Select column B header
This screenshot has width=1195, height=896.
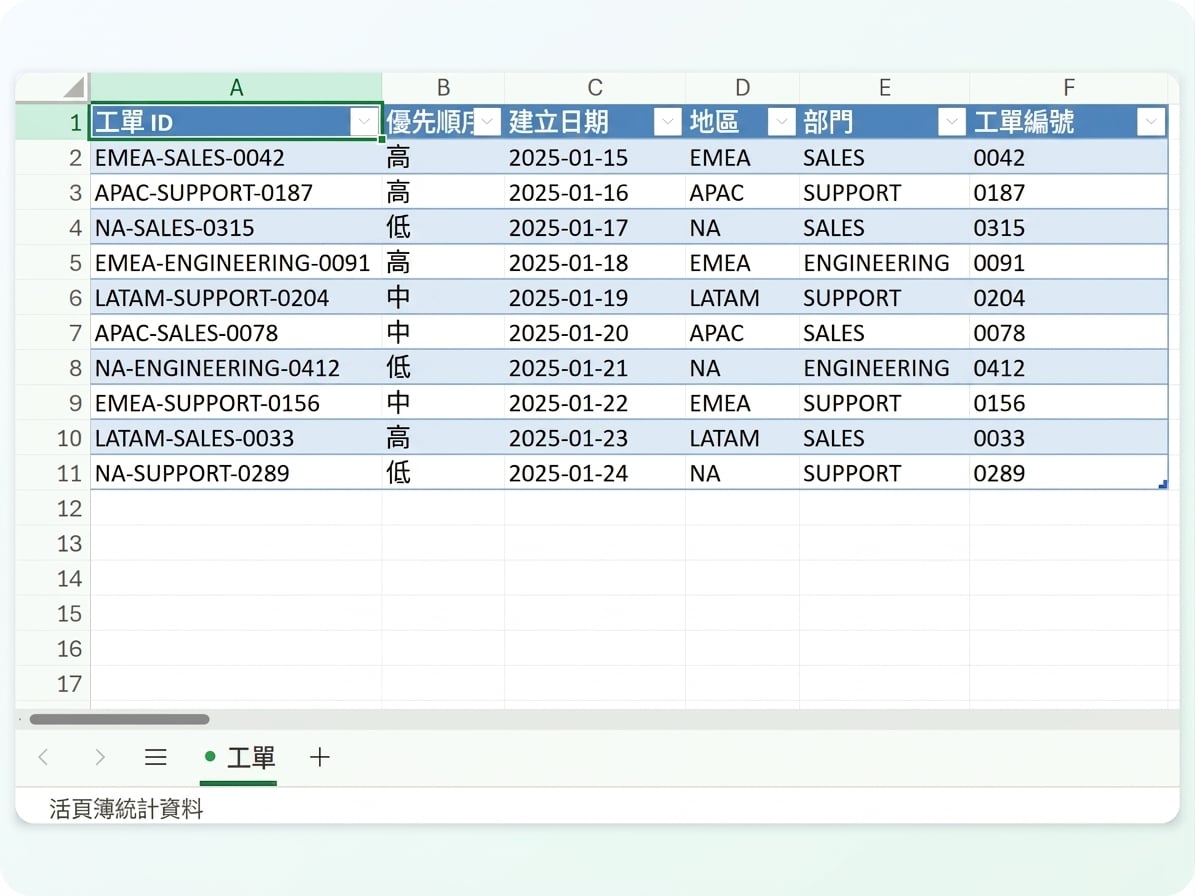[443, 88]
